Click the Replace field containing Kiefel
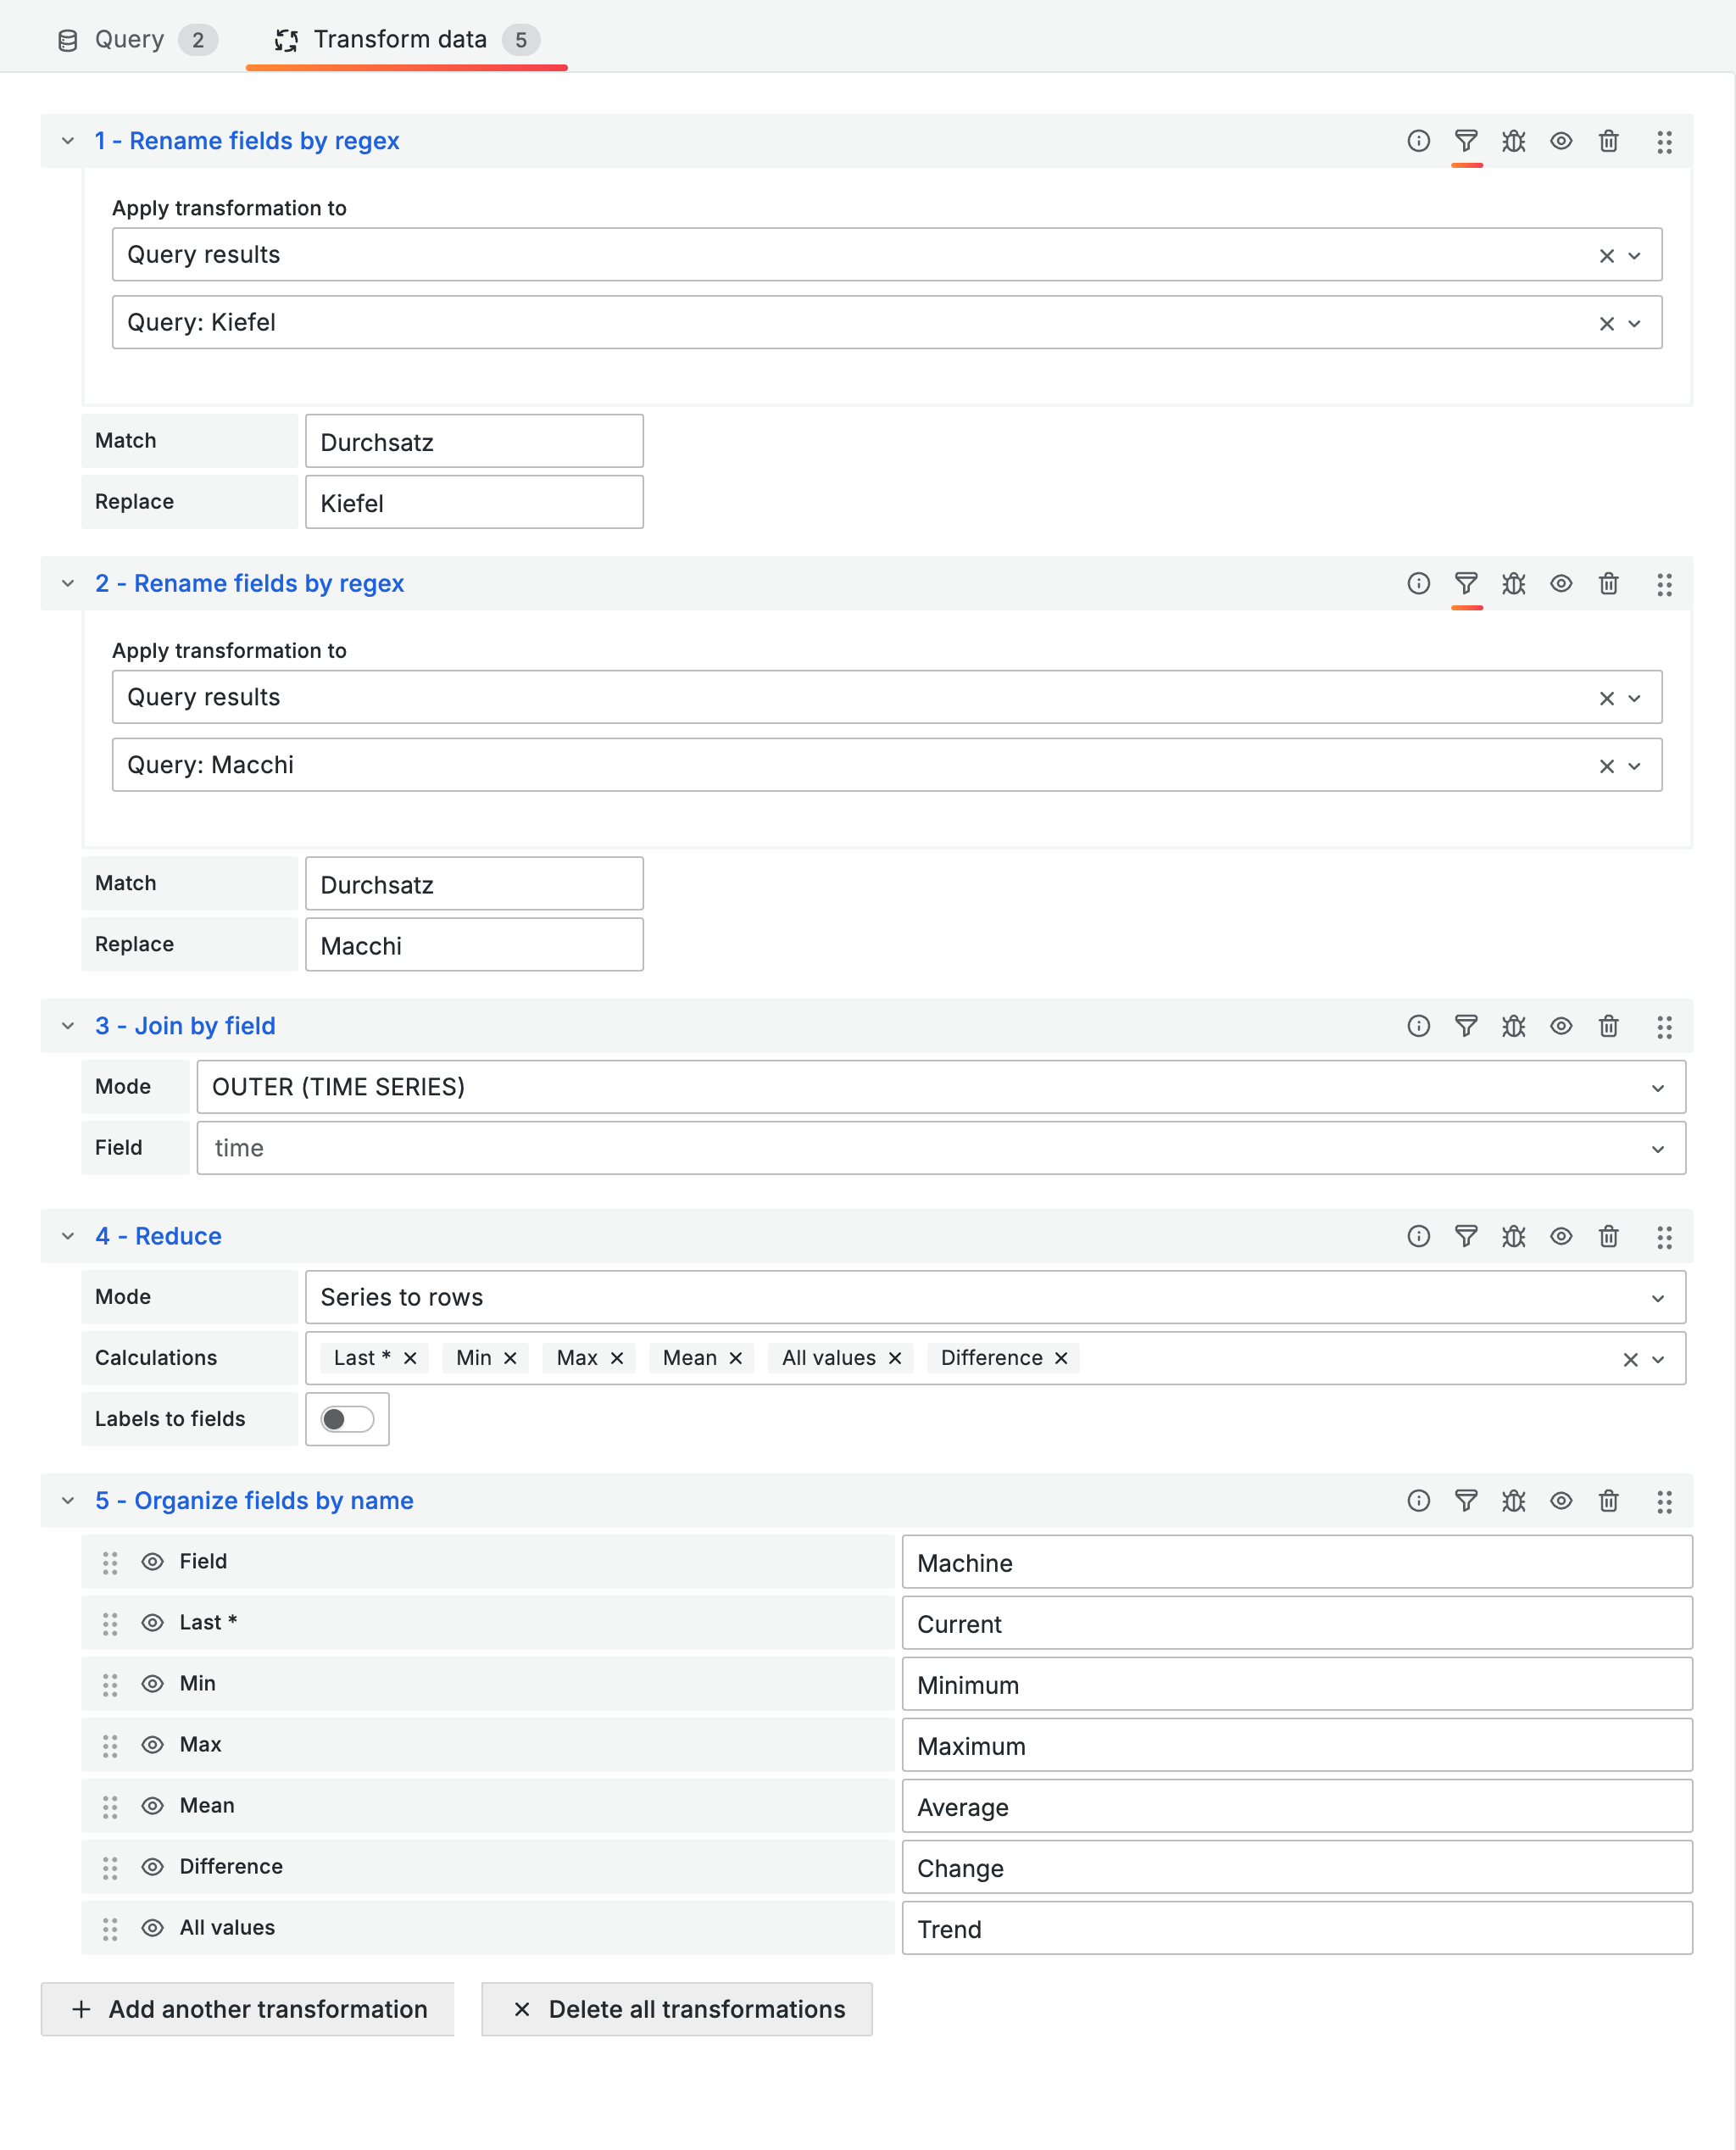Viewport: 1736px width, 2150px height. [x=474, y=502]
